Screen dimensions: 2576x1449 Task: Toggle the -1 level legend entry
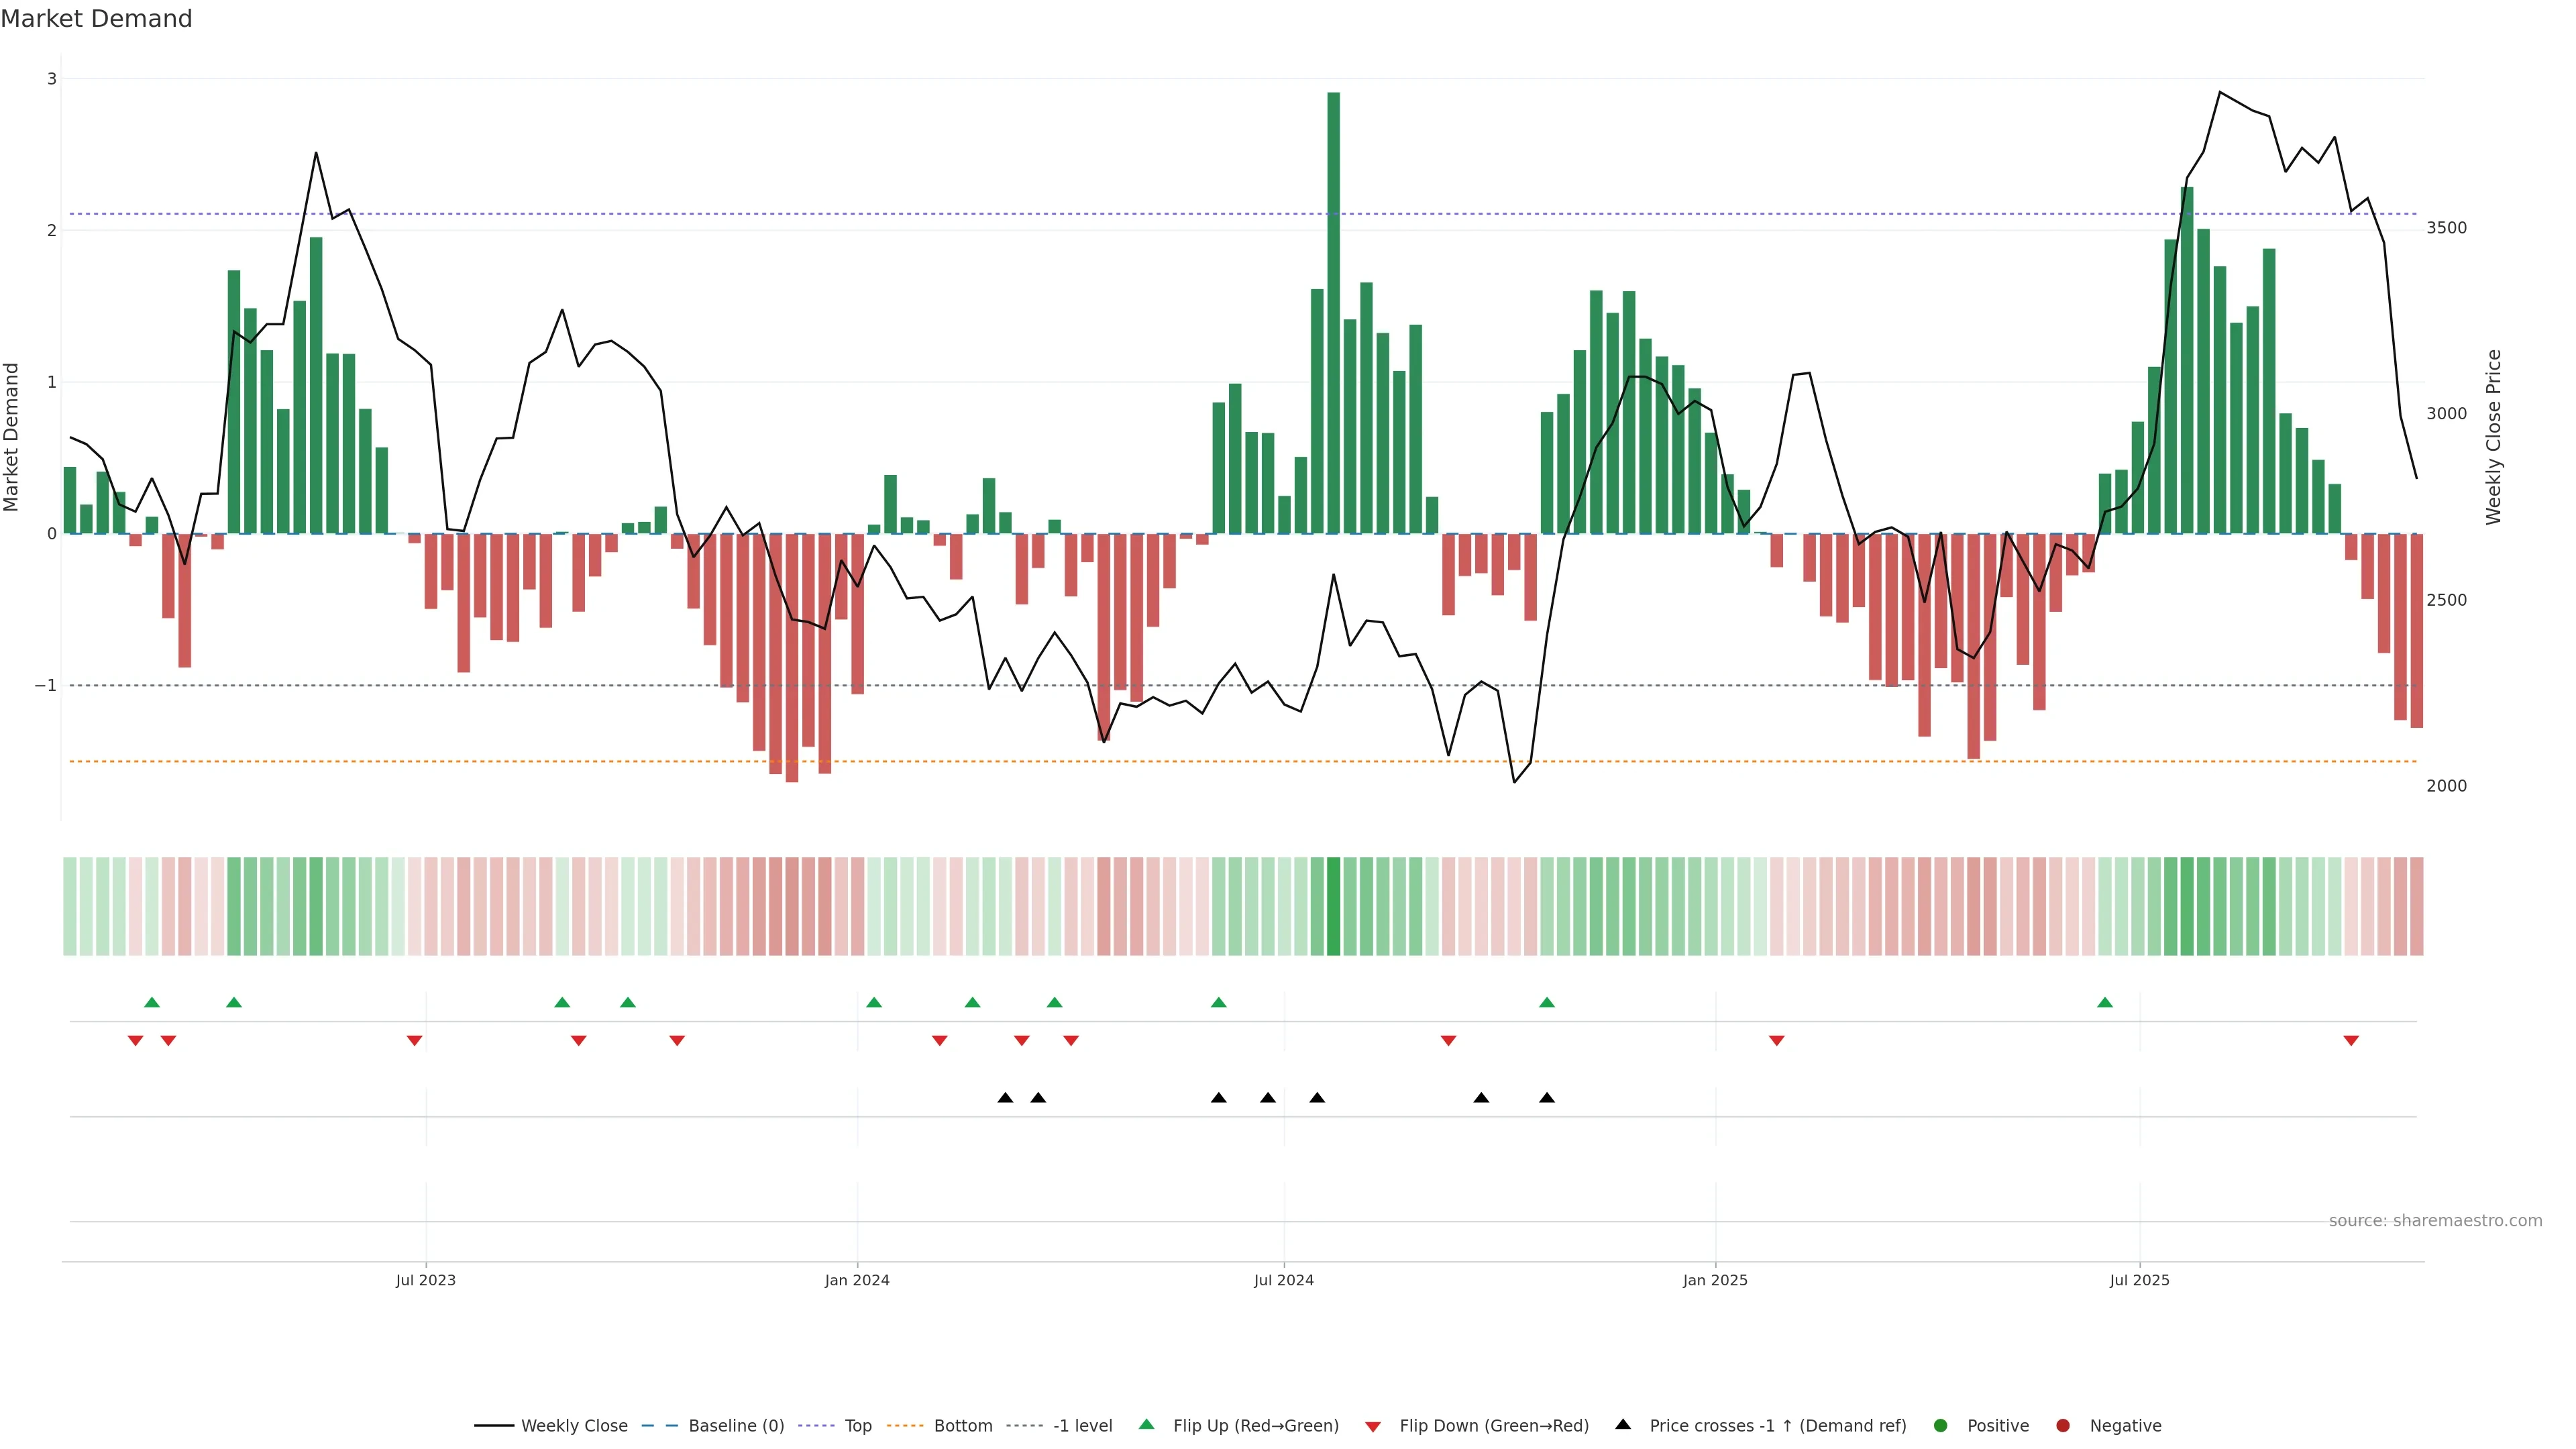pyautogui.click(x=1082, y=1425)
